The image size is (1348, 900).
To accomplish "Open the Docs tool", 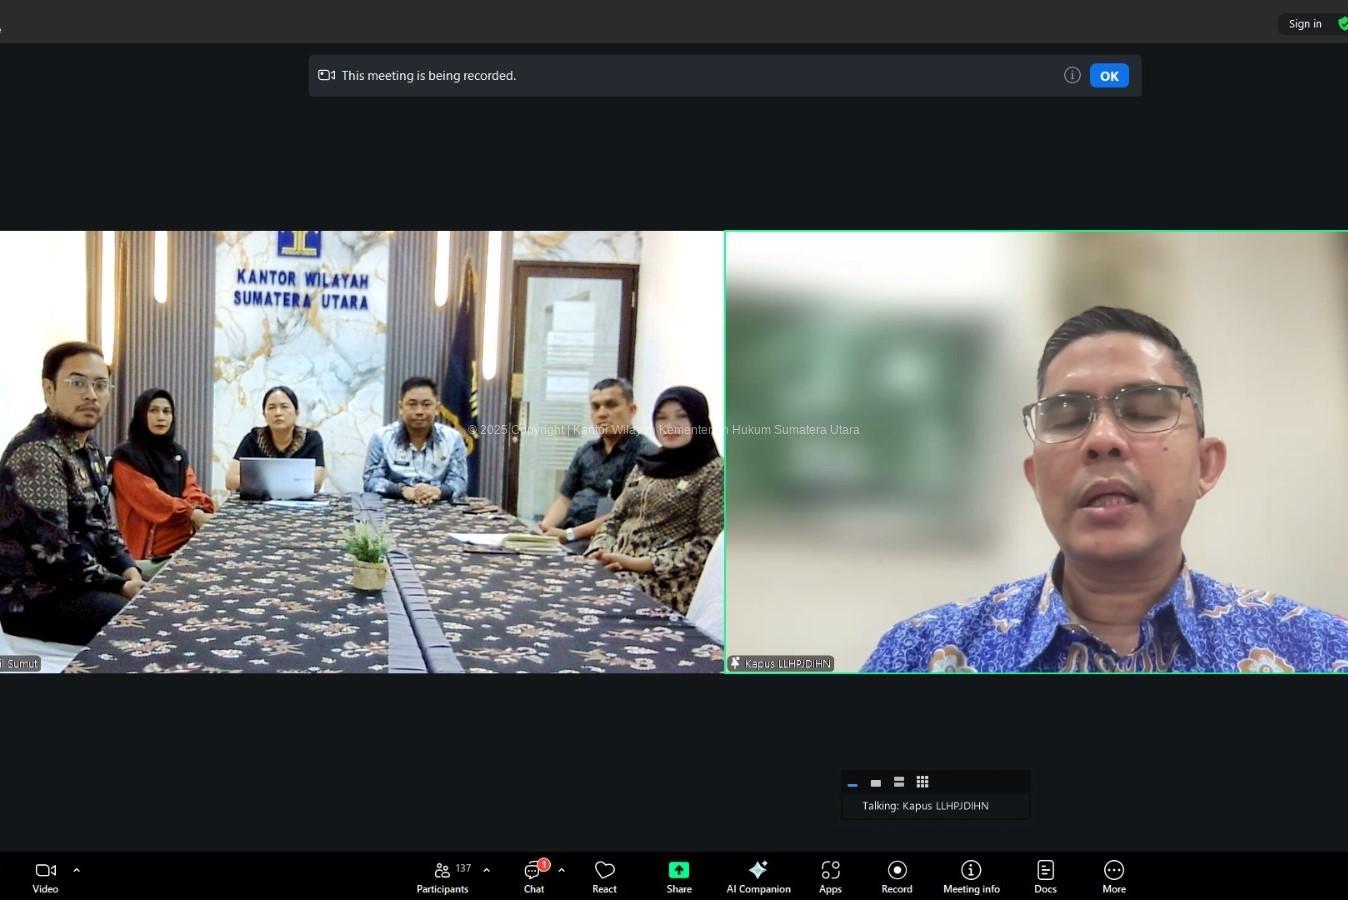I will 1045,876.
